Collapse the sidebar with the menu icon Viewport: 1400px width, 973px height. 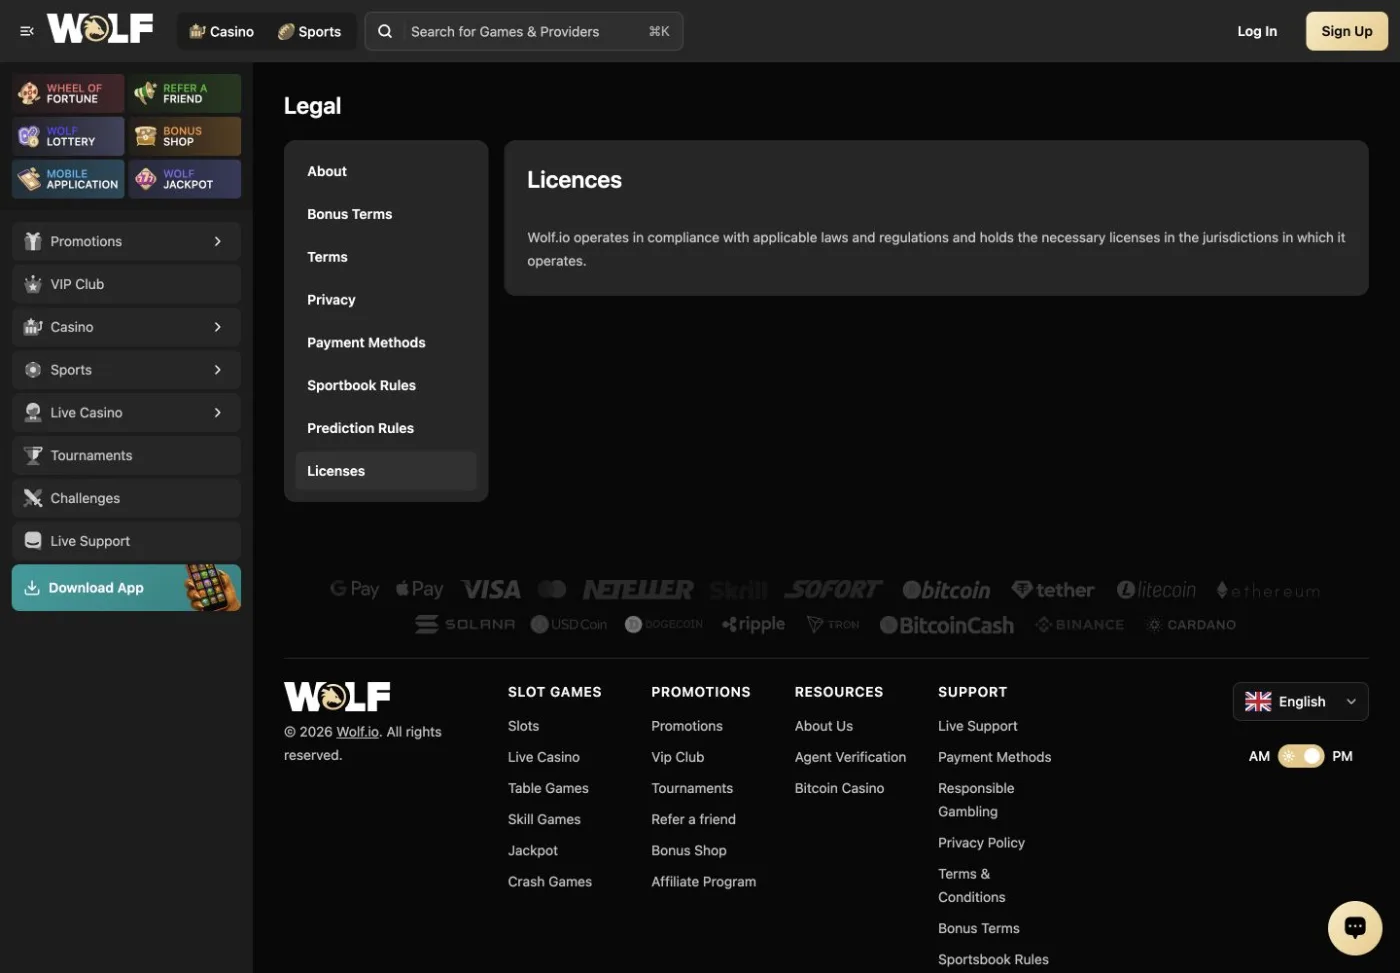click(x=27, y=31)
